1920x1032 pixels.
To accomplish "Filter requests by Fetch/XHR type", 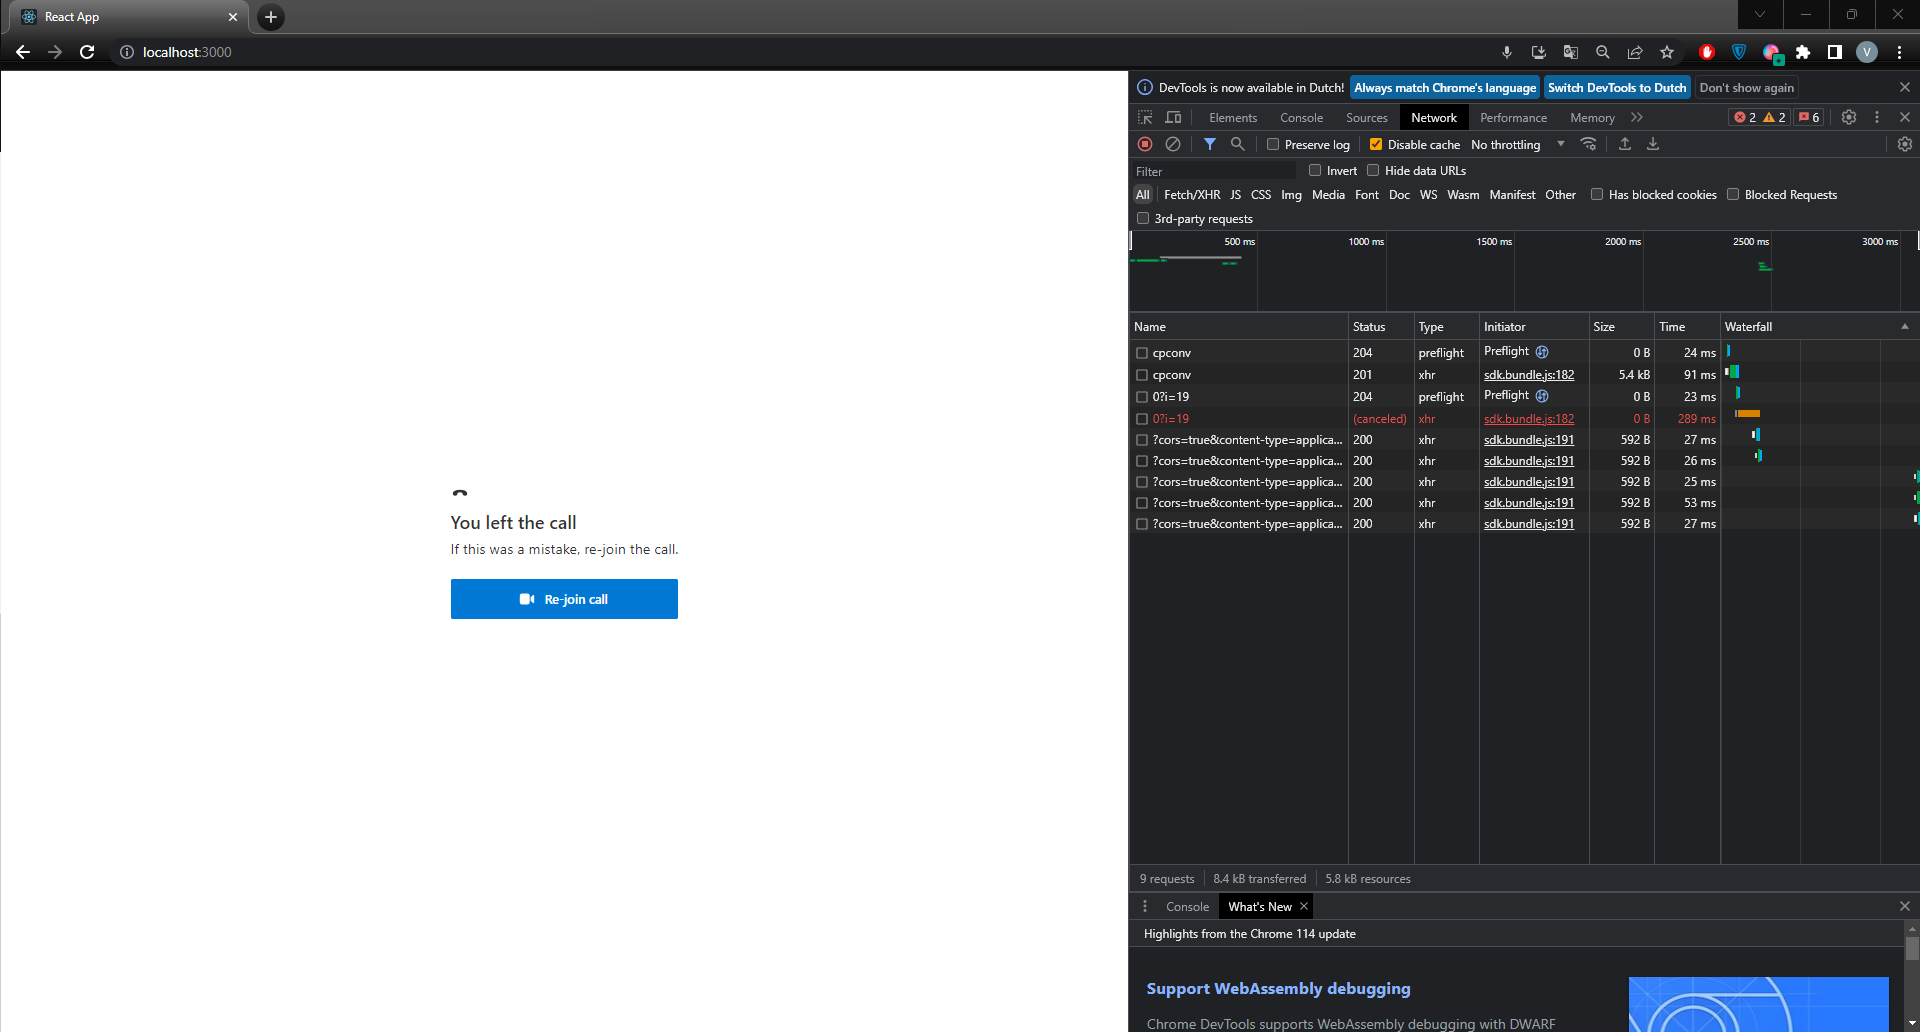I will 1191,194.
